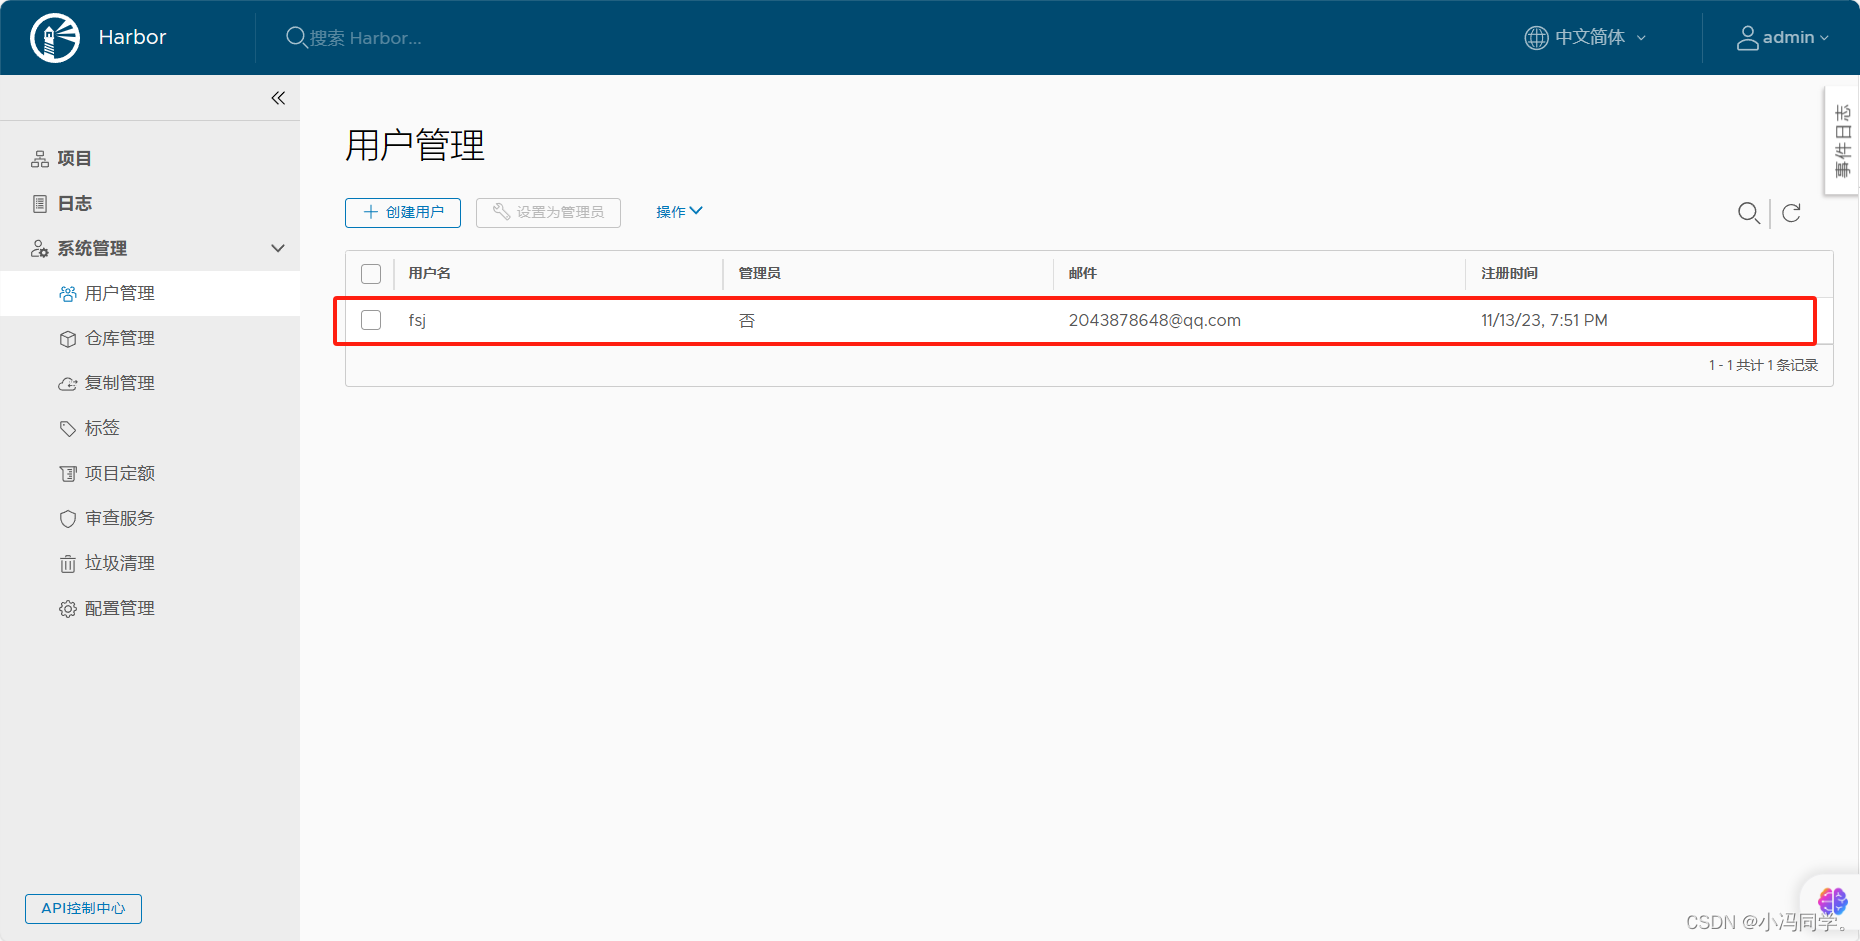The height and width of the screenshot is (941, 1860).
Task: Click the 项目 projects icon in sidebar
Action: (40, 159)
